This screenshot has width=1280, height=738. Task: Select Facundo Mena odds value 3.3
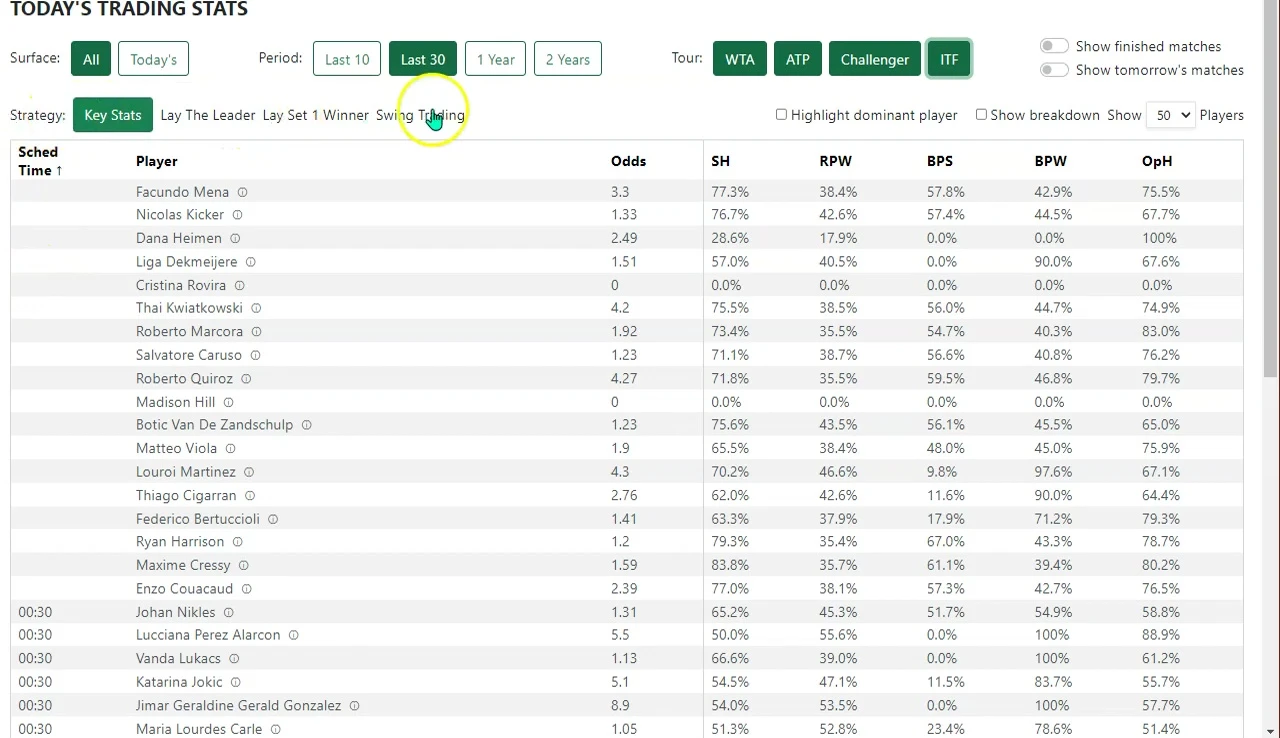pos(620,192)
